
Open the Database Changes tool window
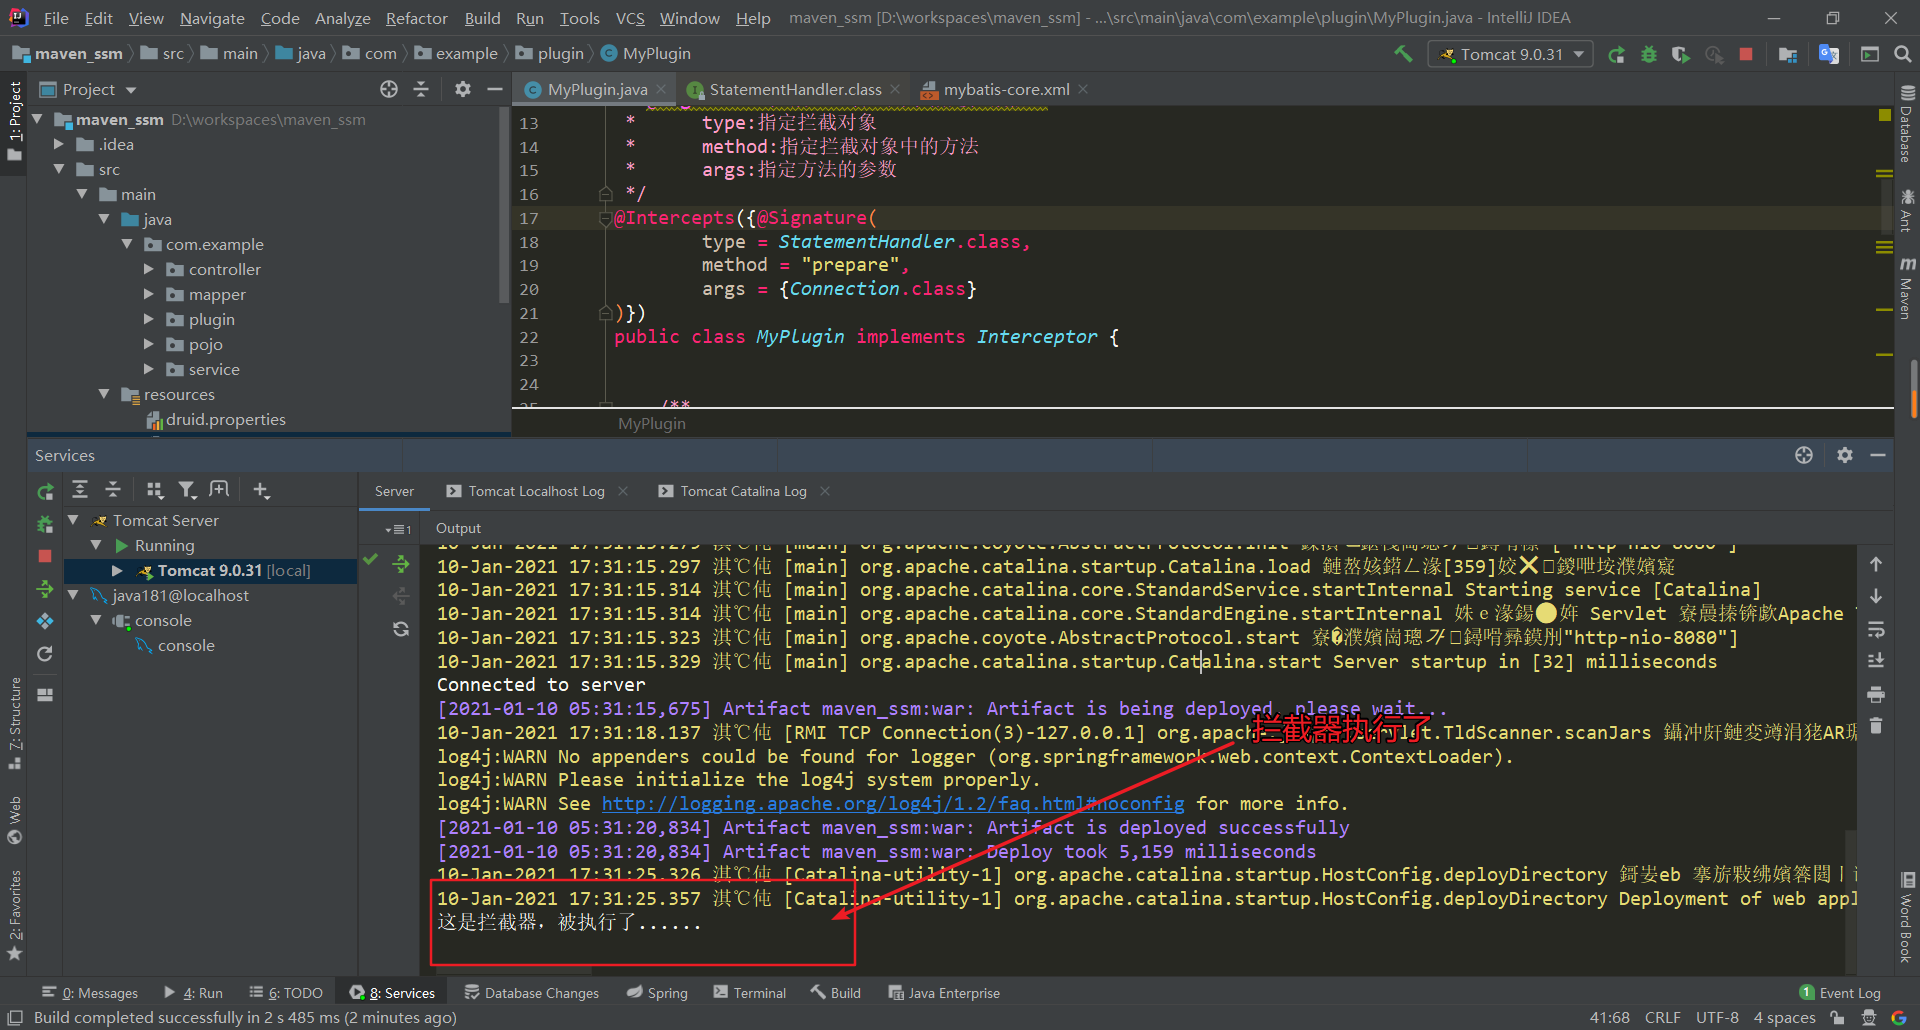coord(531,993)
